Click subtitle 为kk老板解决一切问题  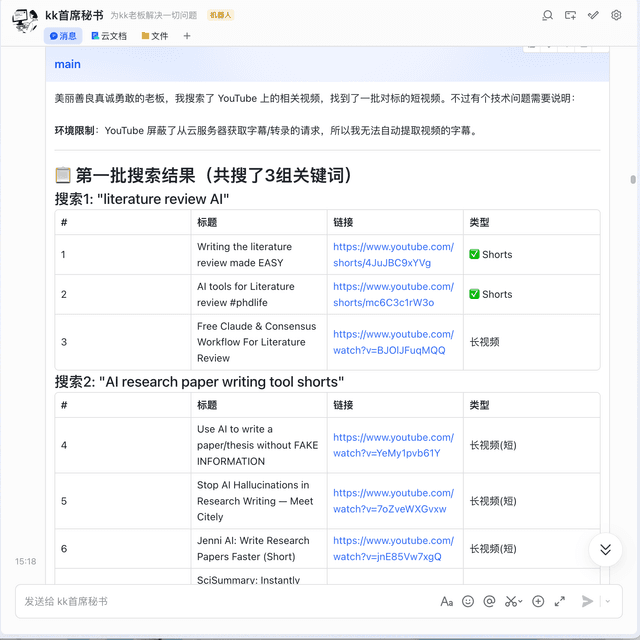(x=153, y=16)
